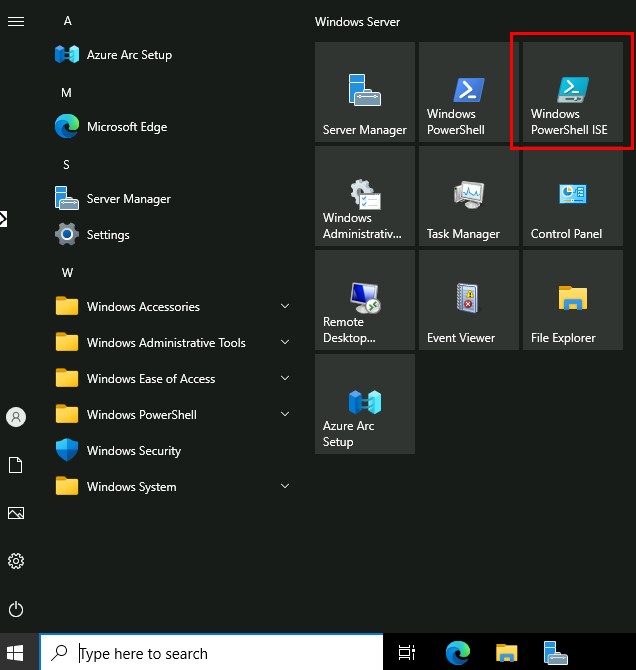Open Server Manager from app list

[173, 199]
